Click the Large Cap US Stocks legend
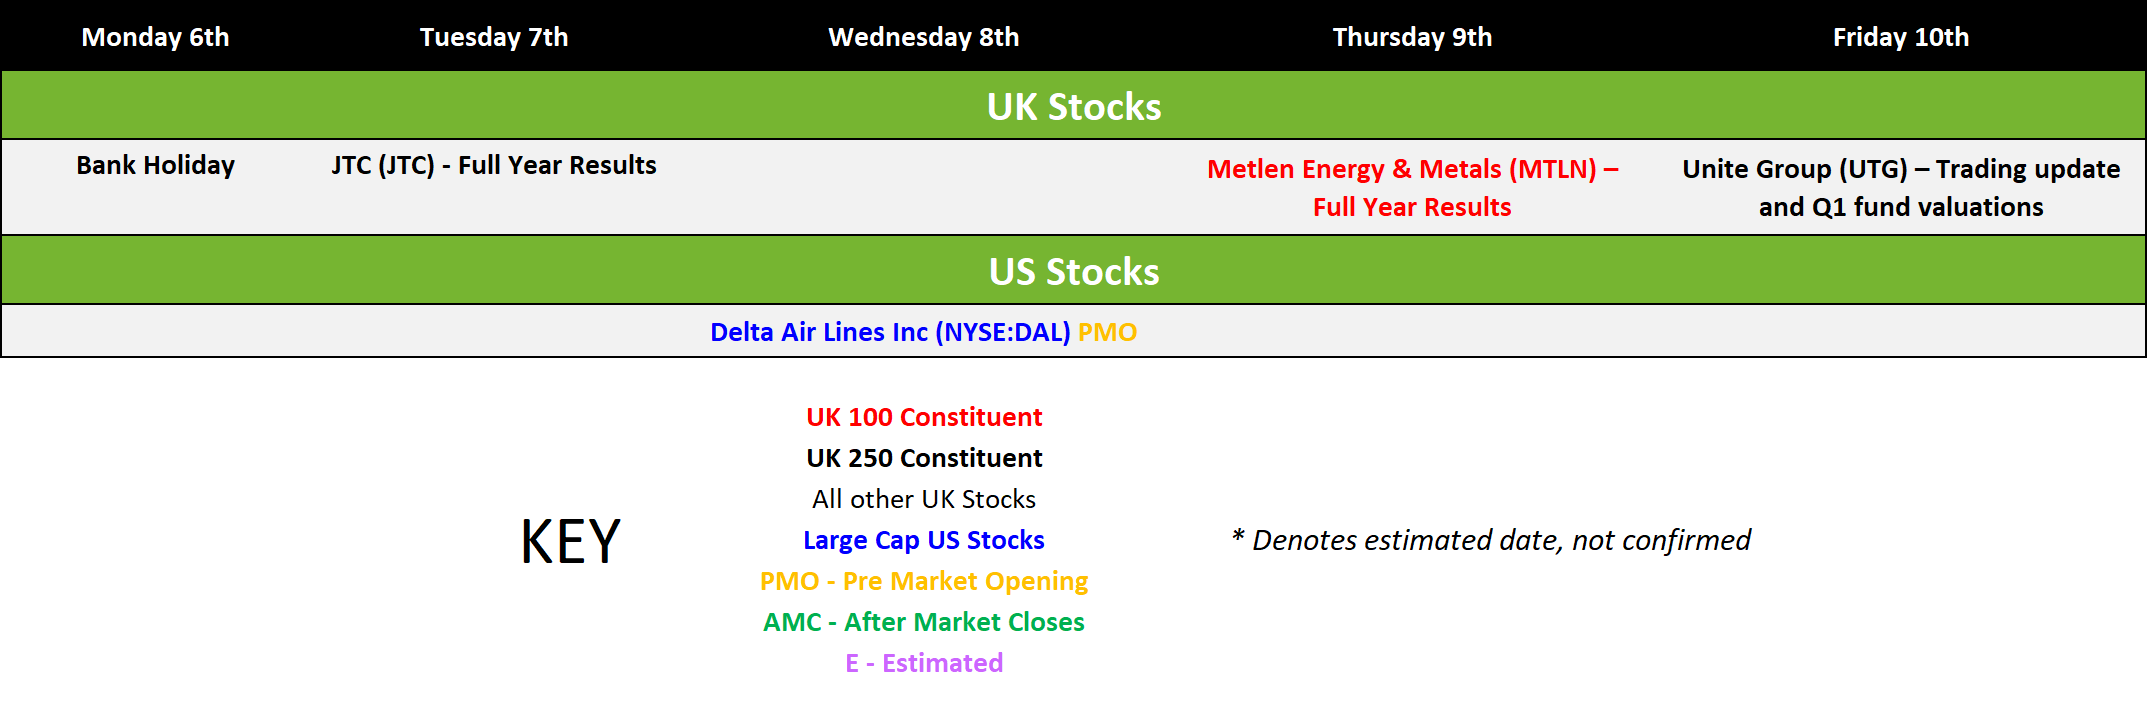2147x720 pixels. (924, 540)
